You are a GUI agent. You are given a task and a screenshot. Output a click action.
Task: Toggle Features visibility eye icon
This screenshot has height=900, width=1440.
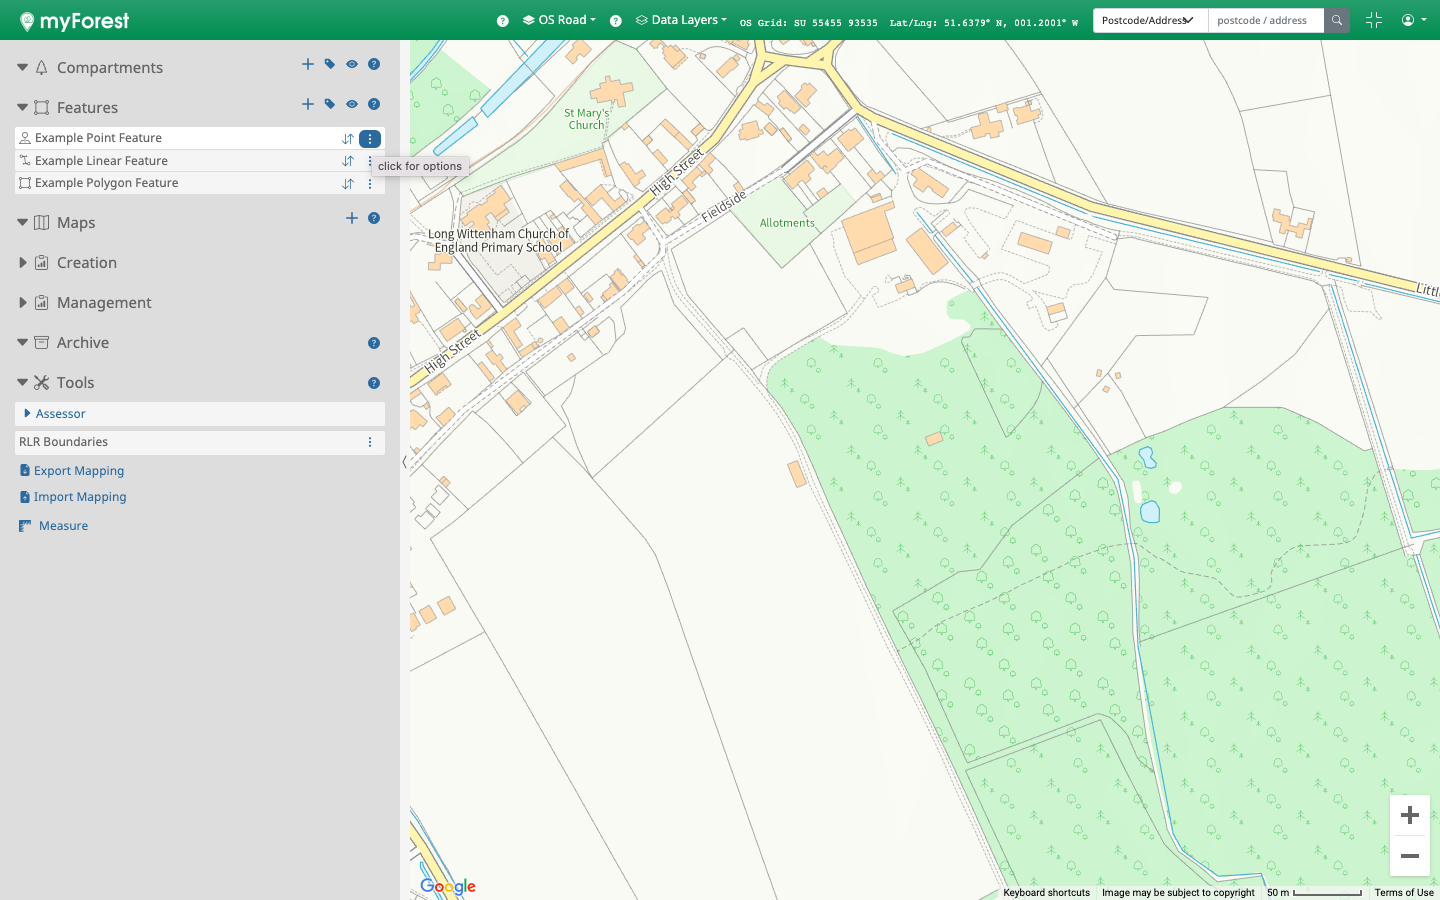[x=352, y=104]
